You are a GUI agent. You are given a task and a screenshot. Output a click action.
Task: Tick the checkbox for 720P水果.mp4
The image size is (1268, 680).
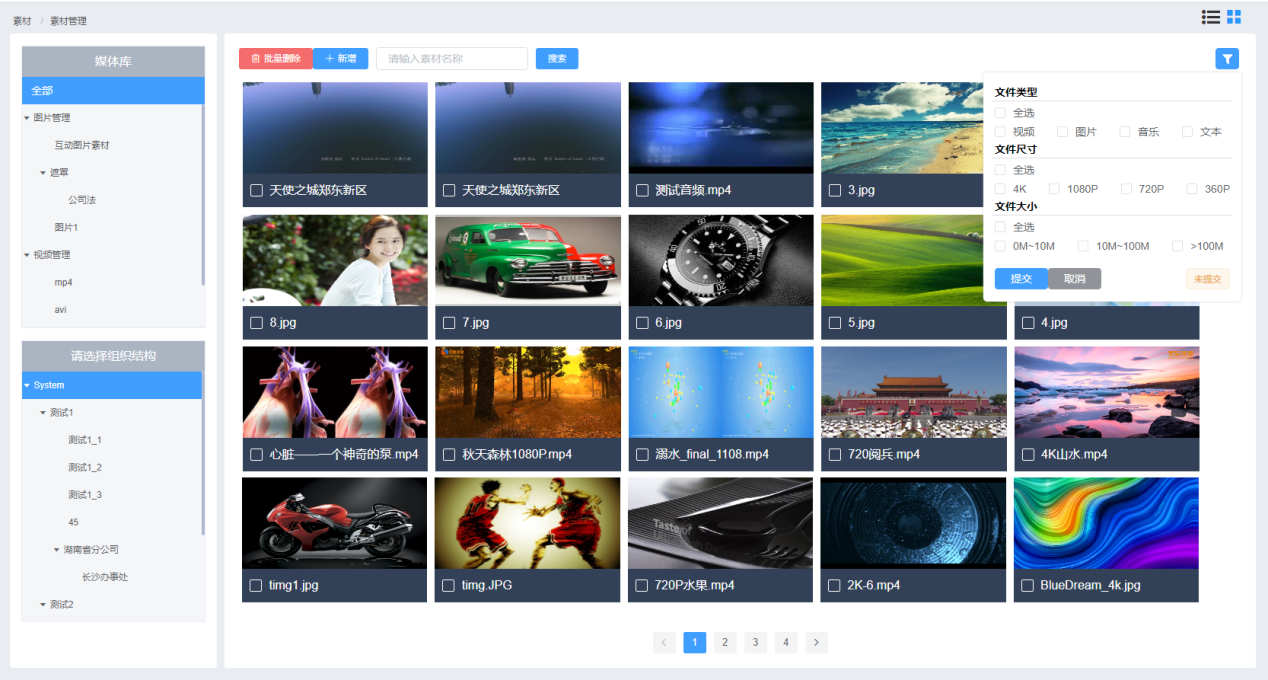pyautogui.click(x=642, y=586)
